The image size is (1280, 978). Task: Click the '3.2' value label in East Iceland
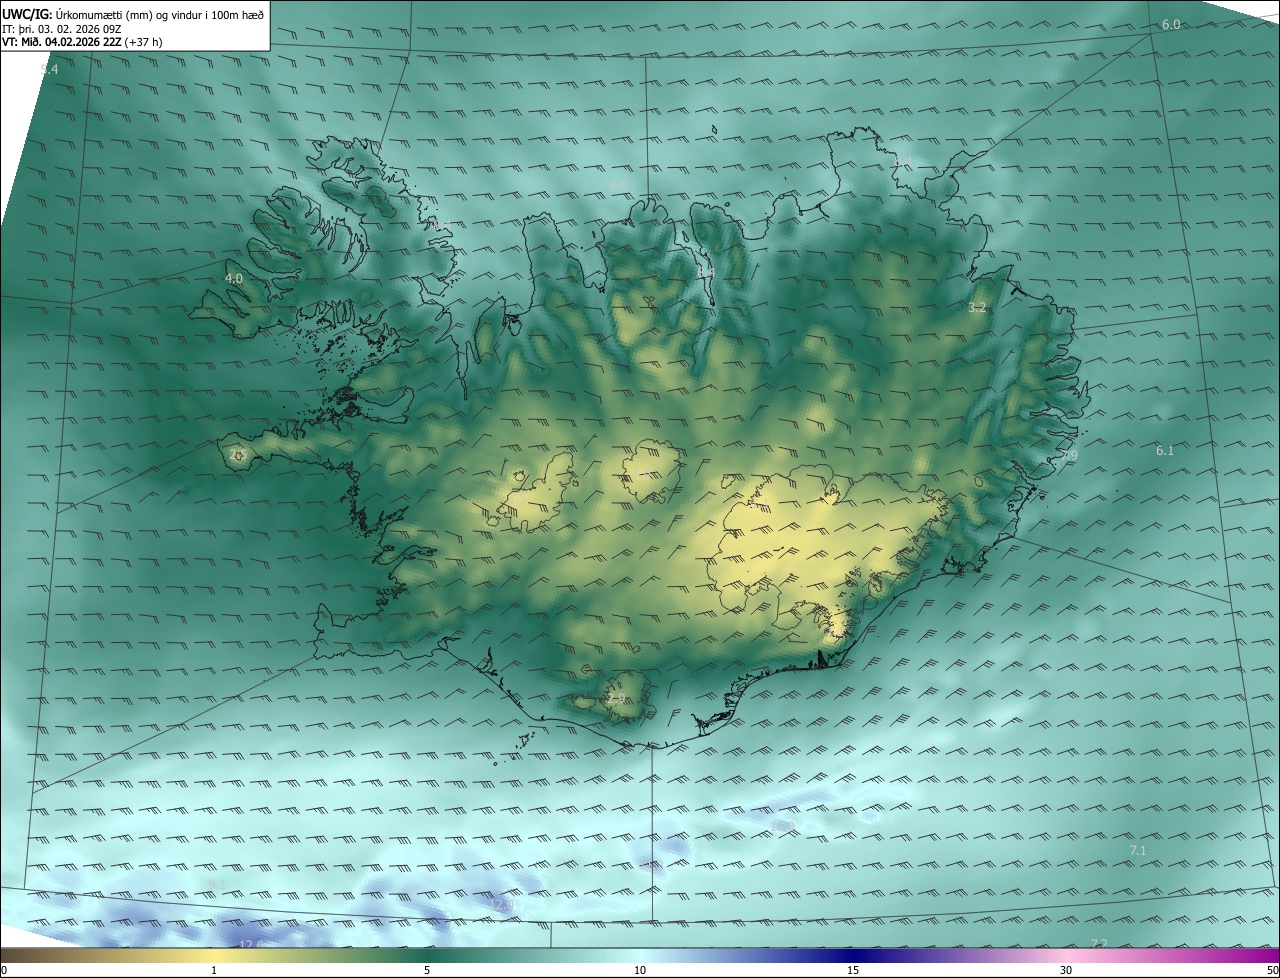(977, 308)
